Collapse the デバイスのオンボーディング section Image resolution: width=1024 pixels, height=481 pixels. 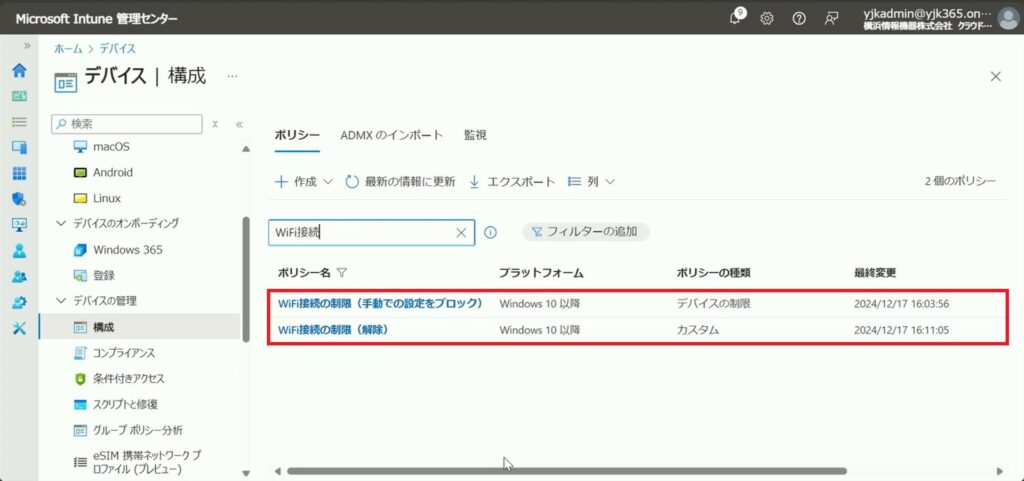[x=61, y=223]
